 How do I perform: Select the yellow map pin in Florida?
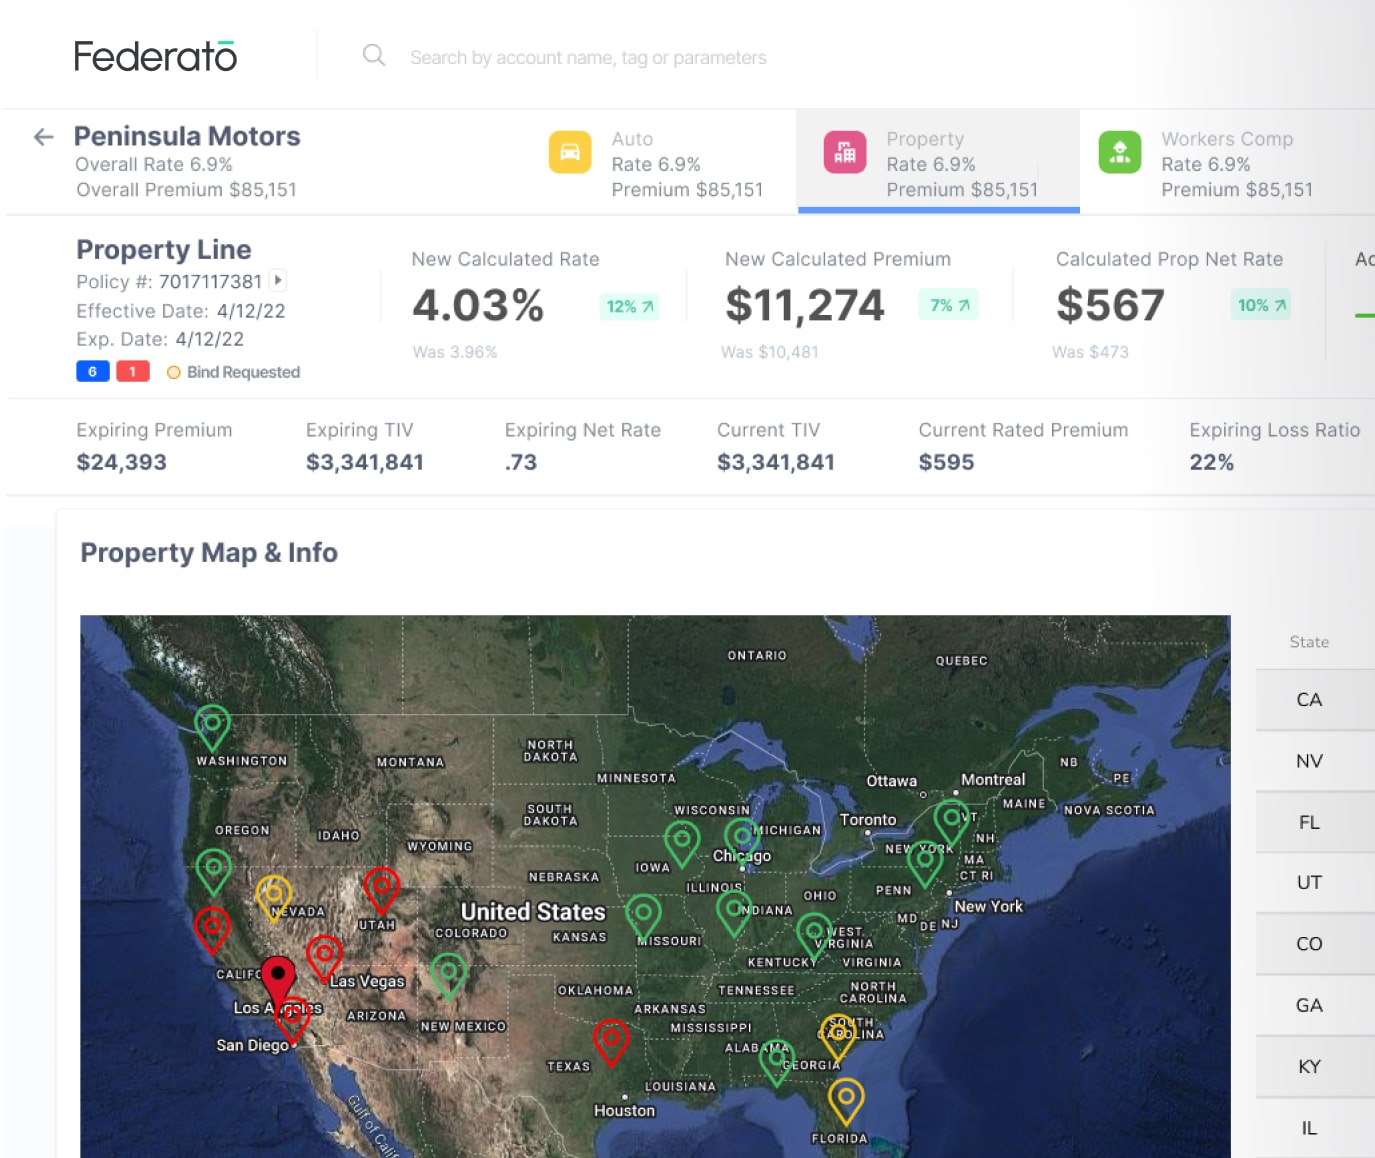[846, 1097]
